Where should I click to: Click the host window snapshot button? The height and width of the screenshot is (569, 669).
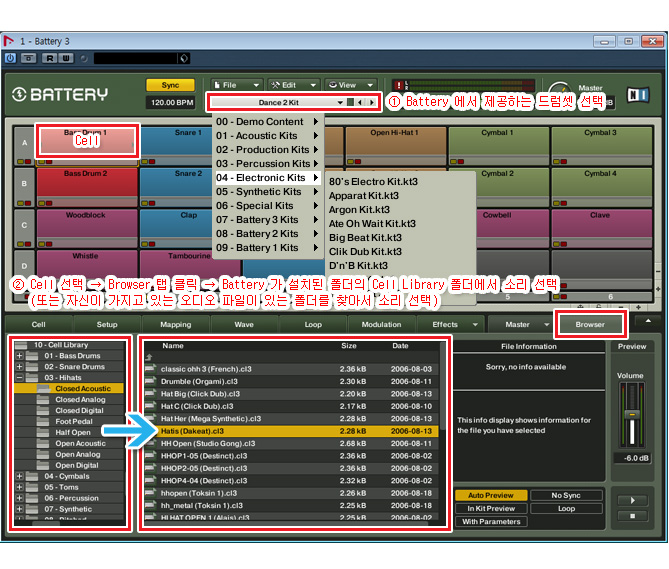(x=29, y=58)
